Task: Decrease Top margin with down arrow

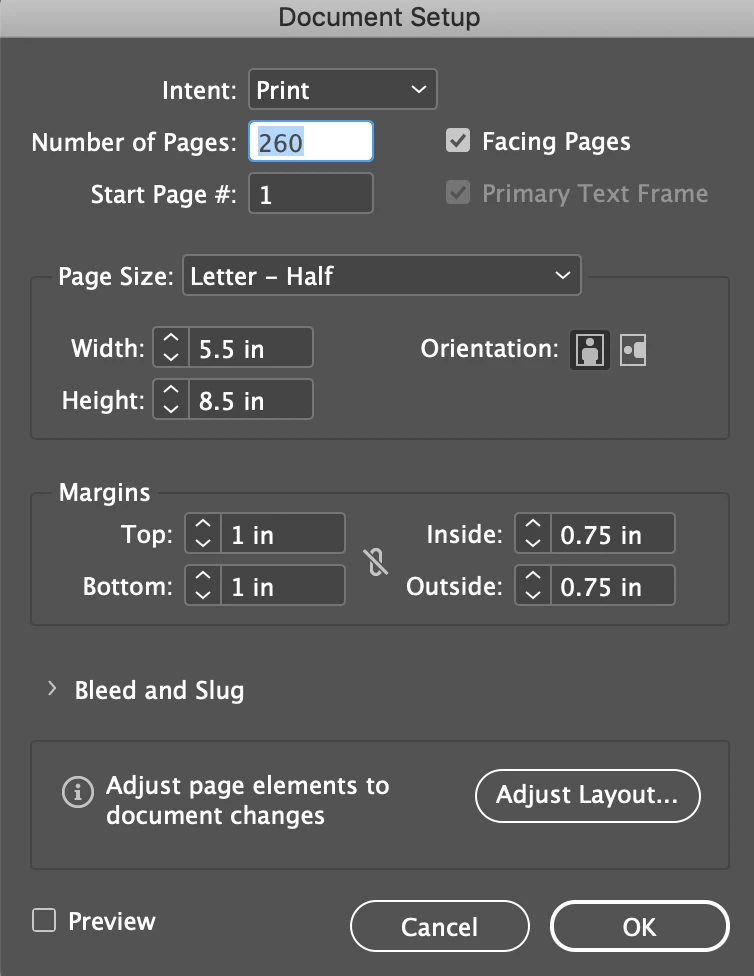Action: (x=203, y=543)
